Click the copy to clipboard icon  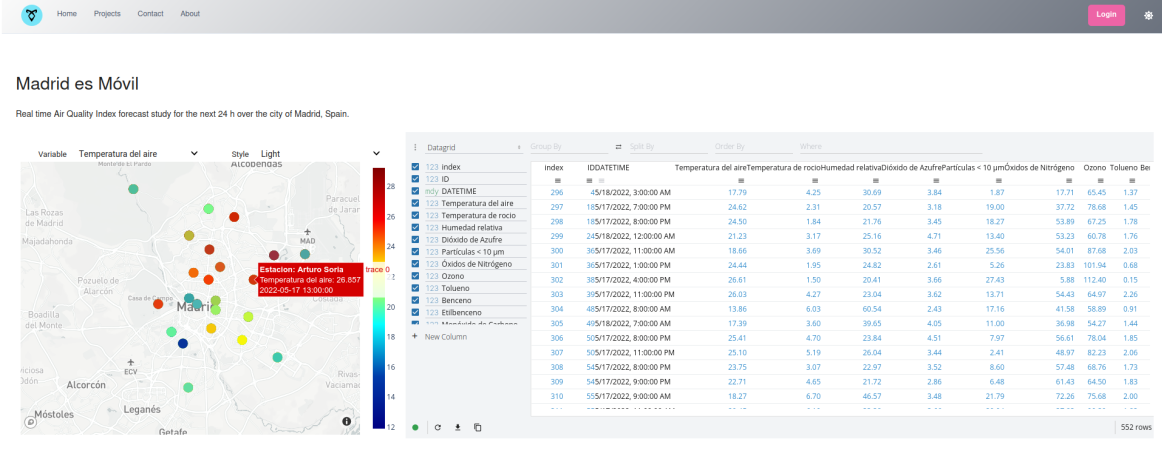coord(478,428)
